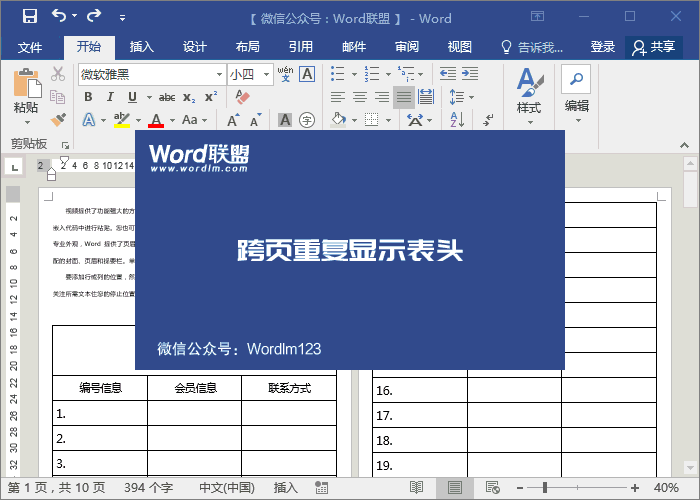Click the Shrink Font icon
Viewport: 700px width, 500px height.
coord(256,120)
